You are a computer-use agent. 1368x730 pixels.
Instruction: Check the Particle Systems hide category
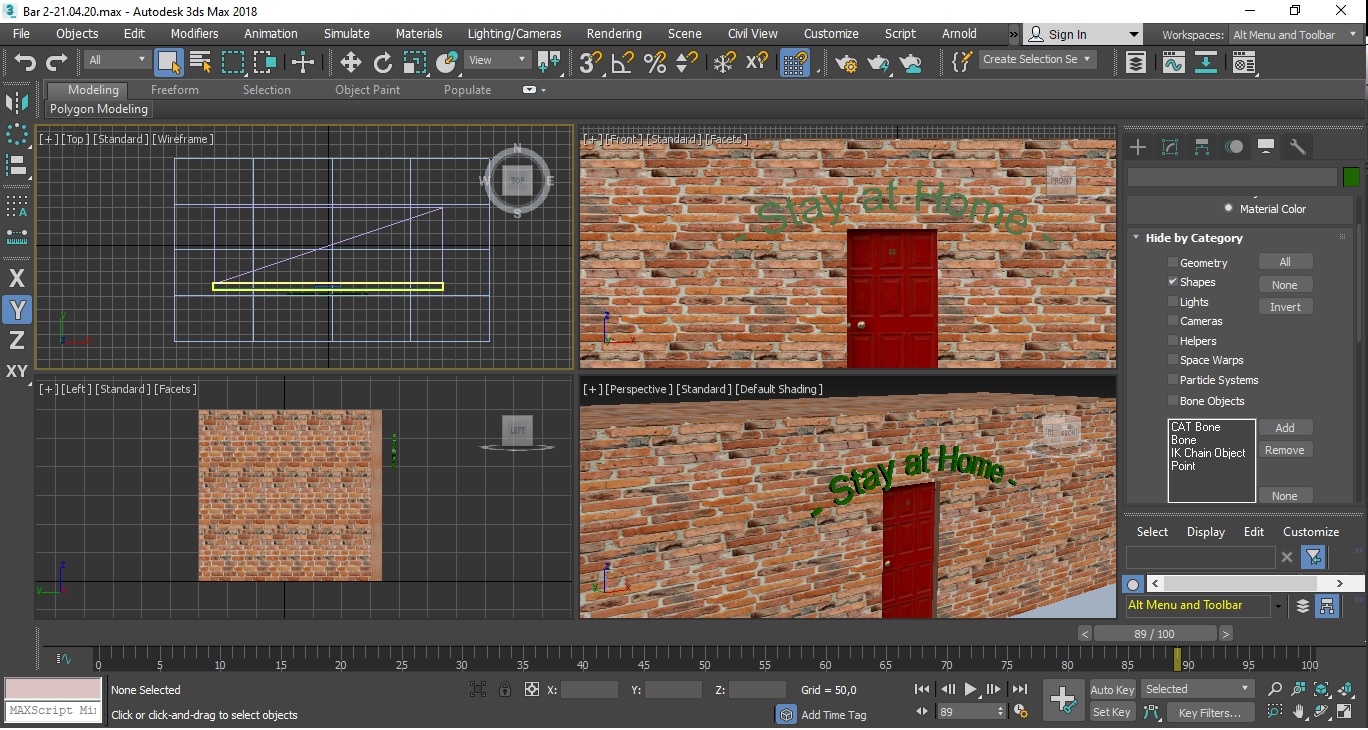[x=1173, y=380]
